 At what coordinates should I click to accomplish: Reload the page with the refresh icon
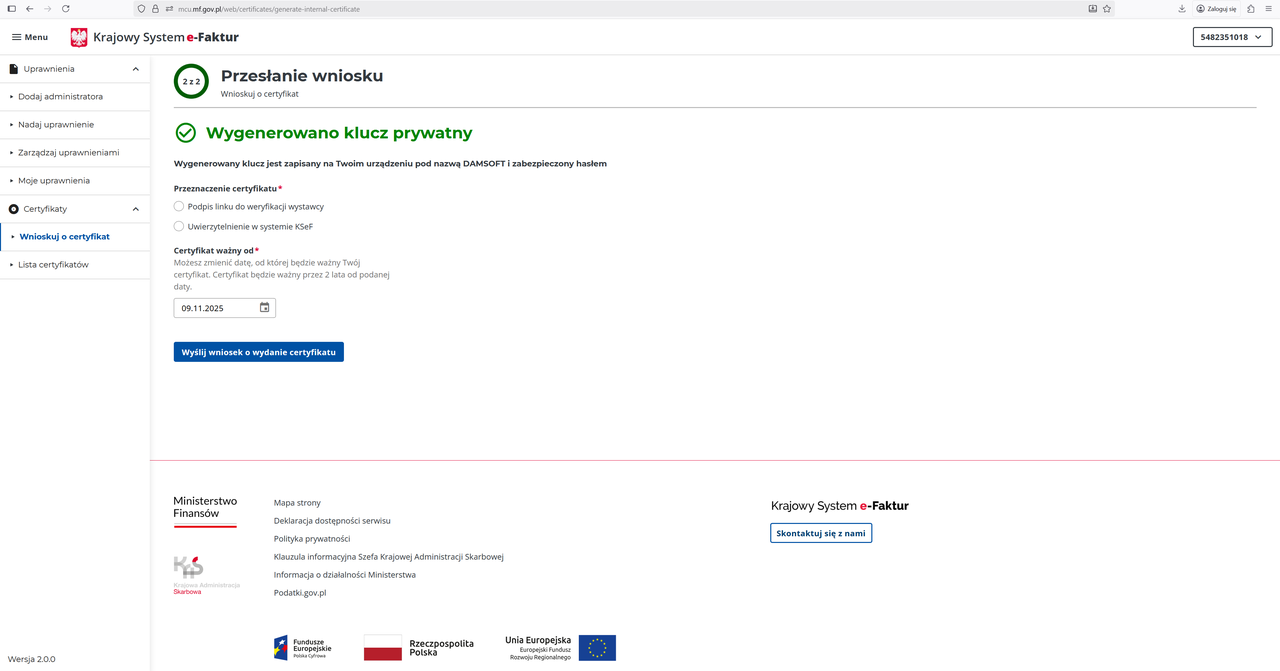(66, 9)
